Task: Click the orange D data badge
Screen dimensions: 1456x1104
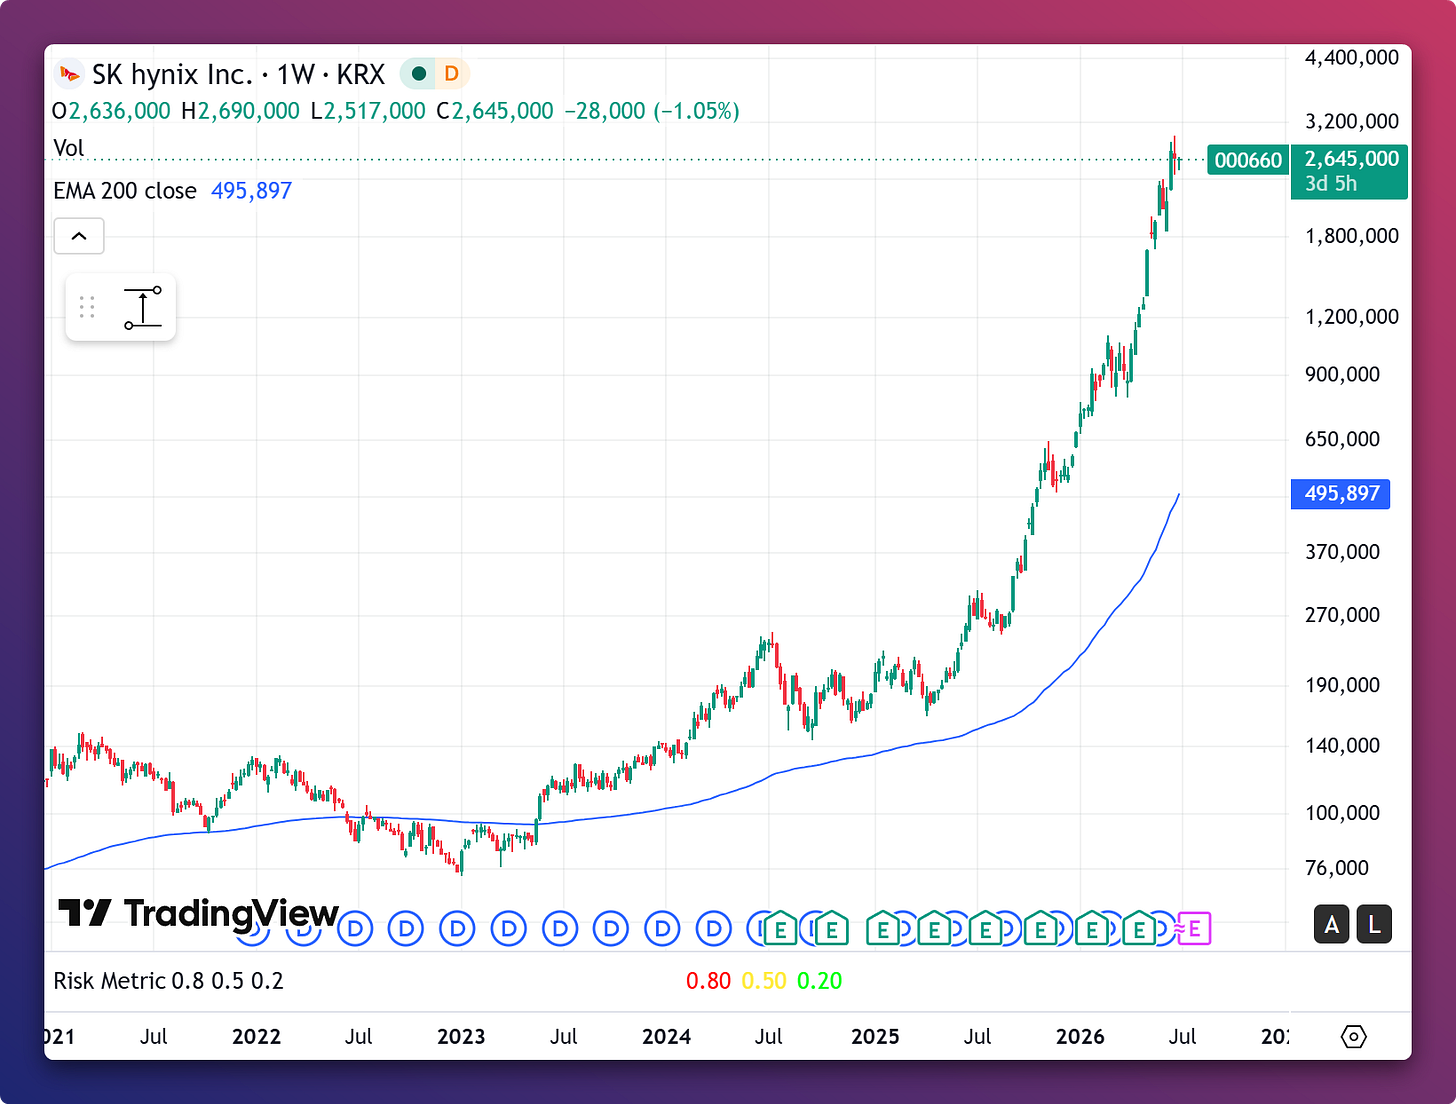Action: click(451, 74)
